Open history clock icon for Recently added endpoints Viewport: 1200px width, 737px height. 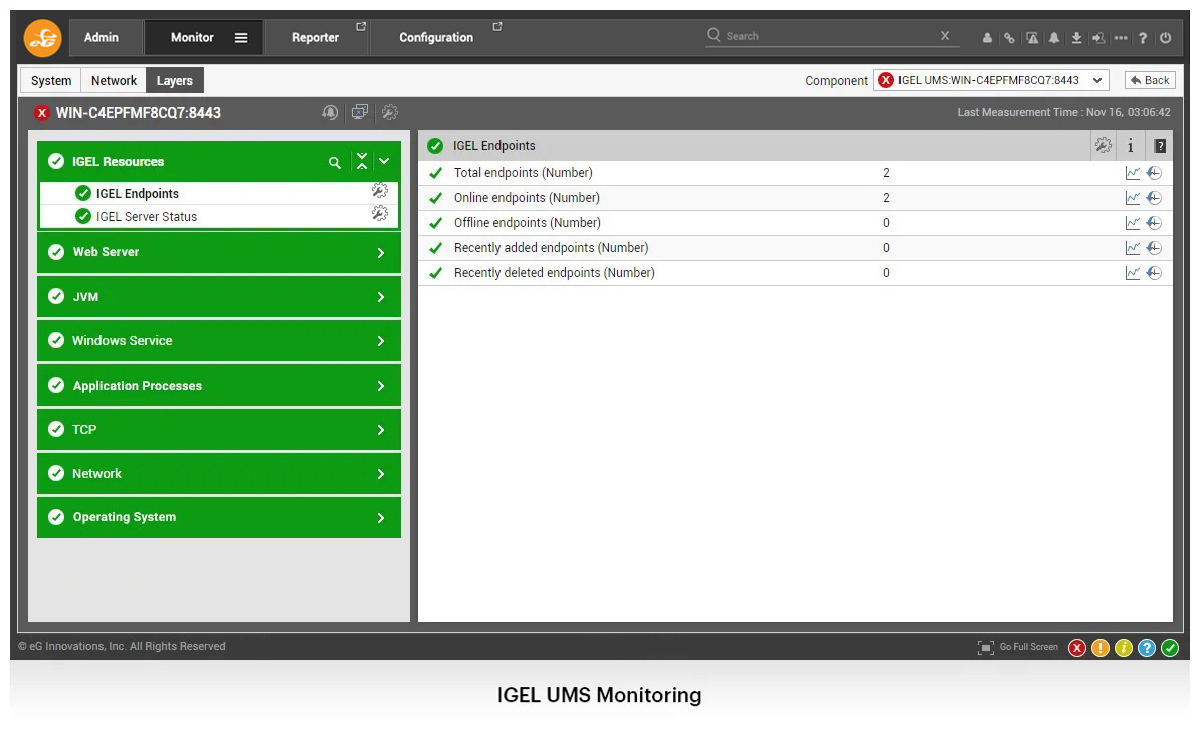[x=1154, y=248]
